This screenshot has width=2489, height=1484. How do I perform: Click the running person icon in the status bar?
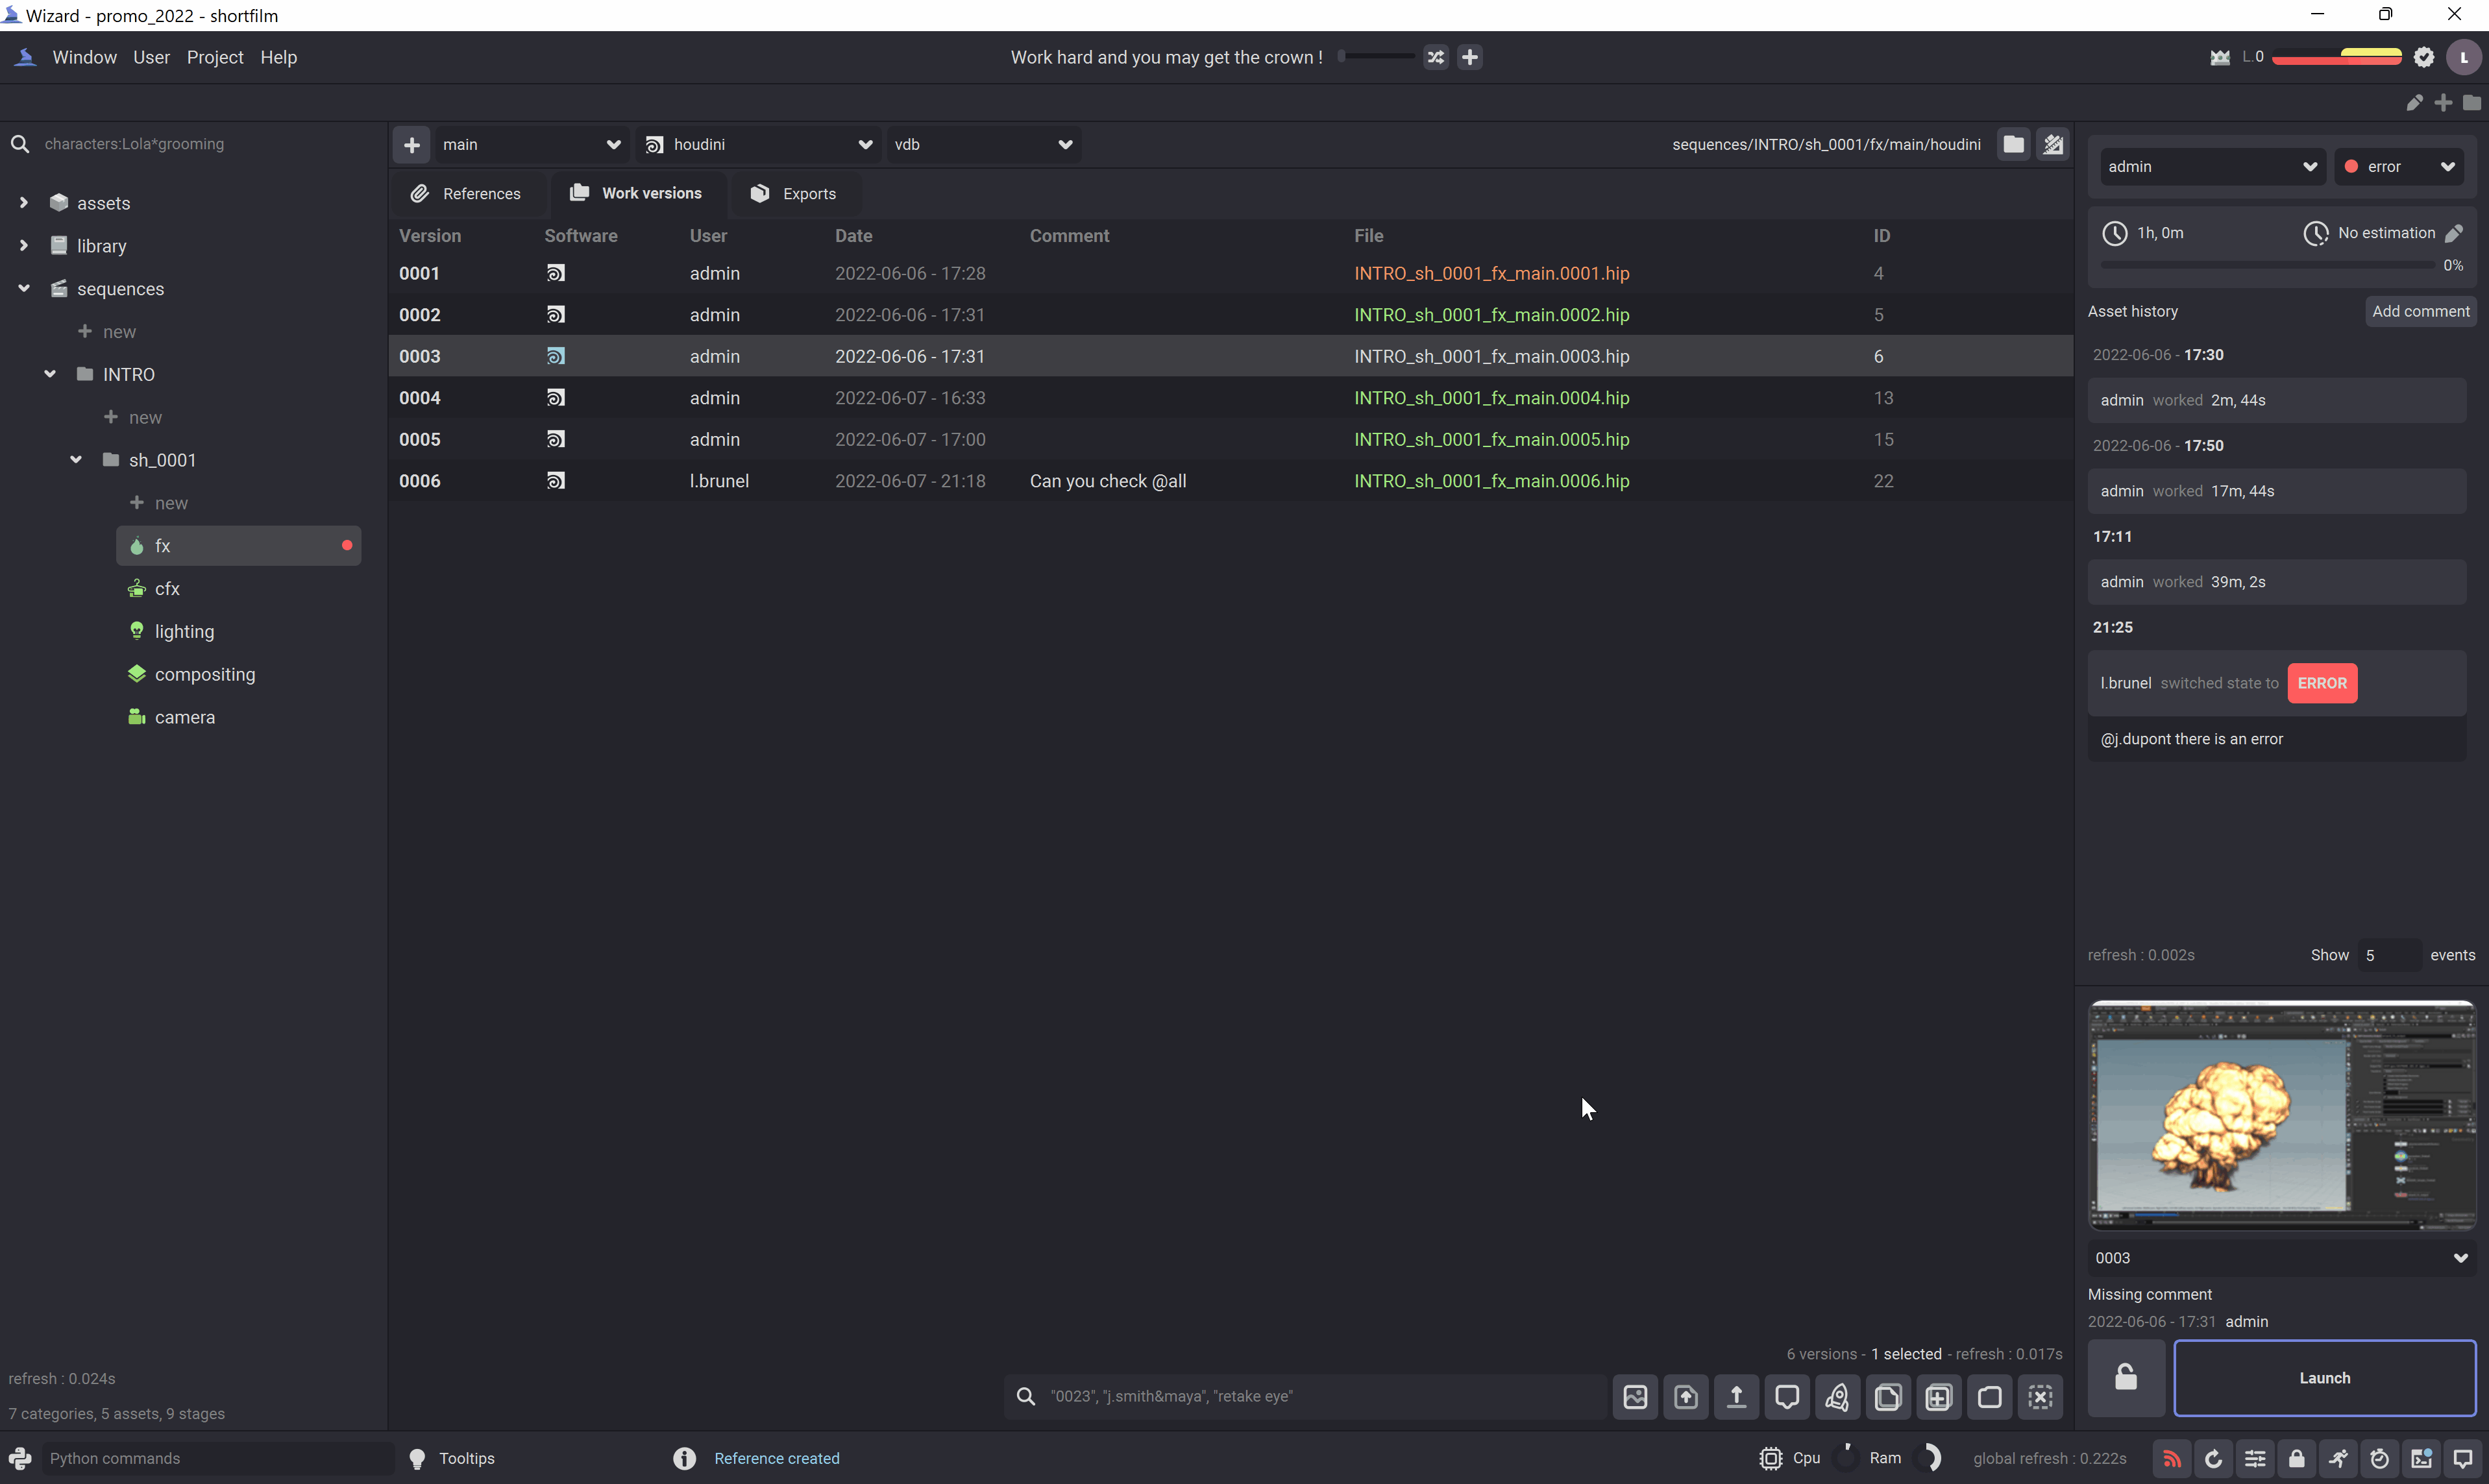[x=2338, y=1459]
